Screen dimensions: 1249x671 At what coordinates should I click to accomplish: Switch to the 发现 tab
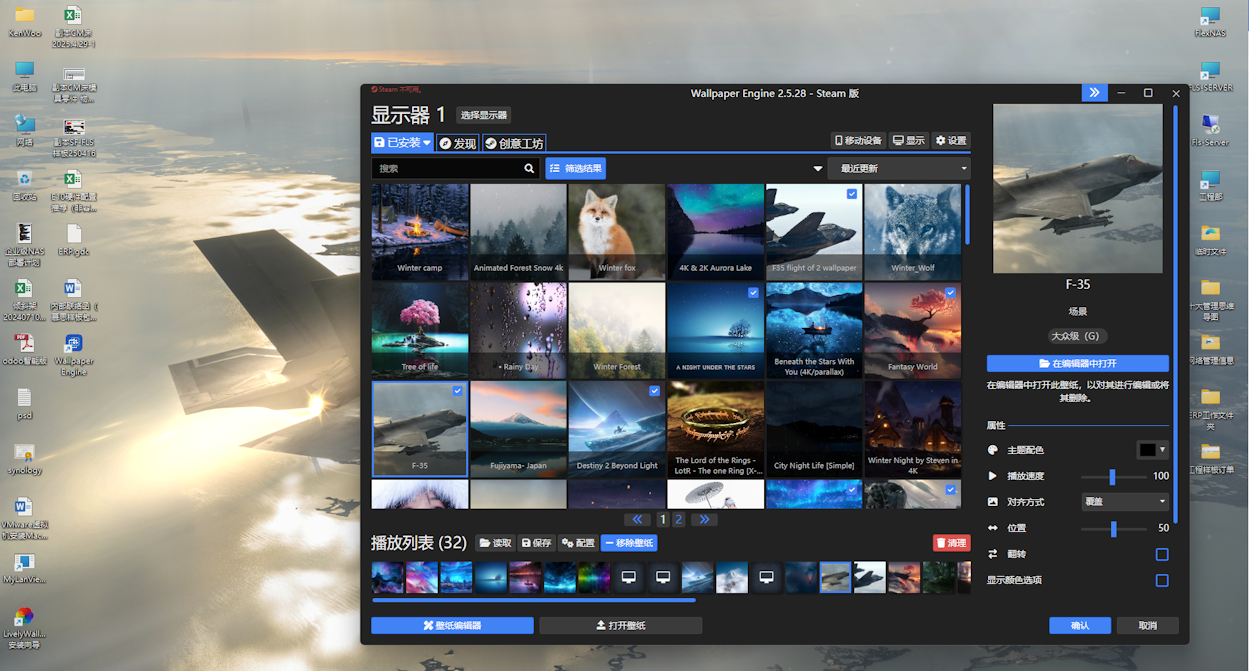[457, 143]
